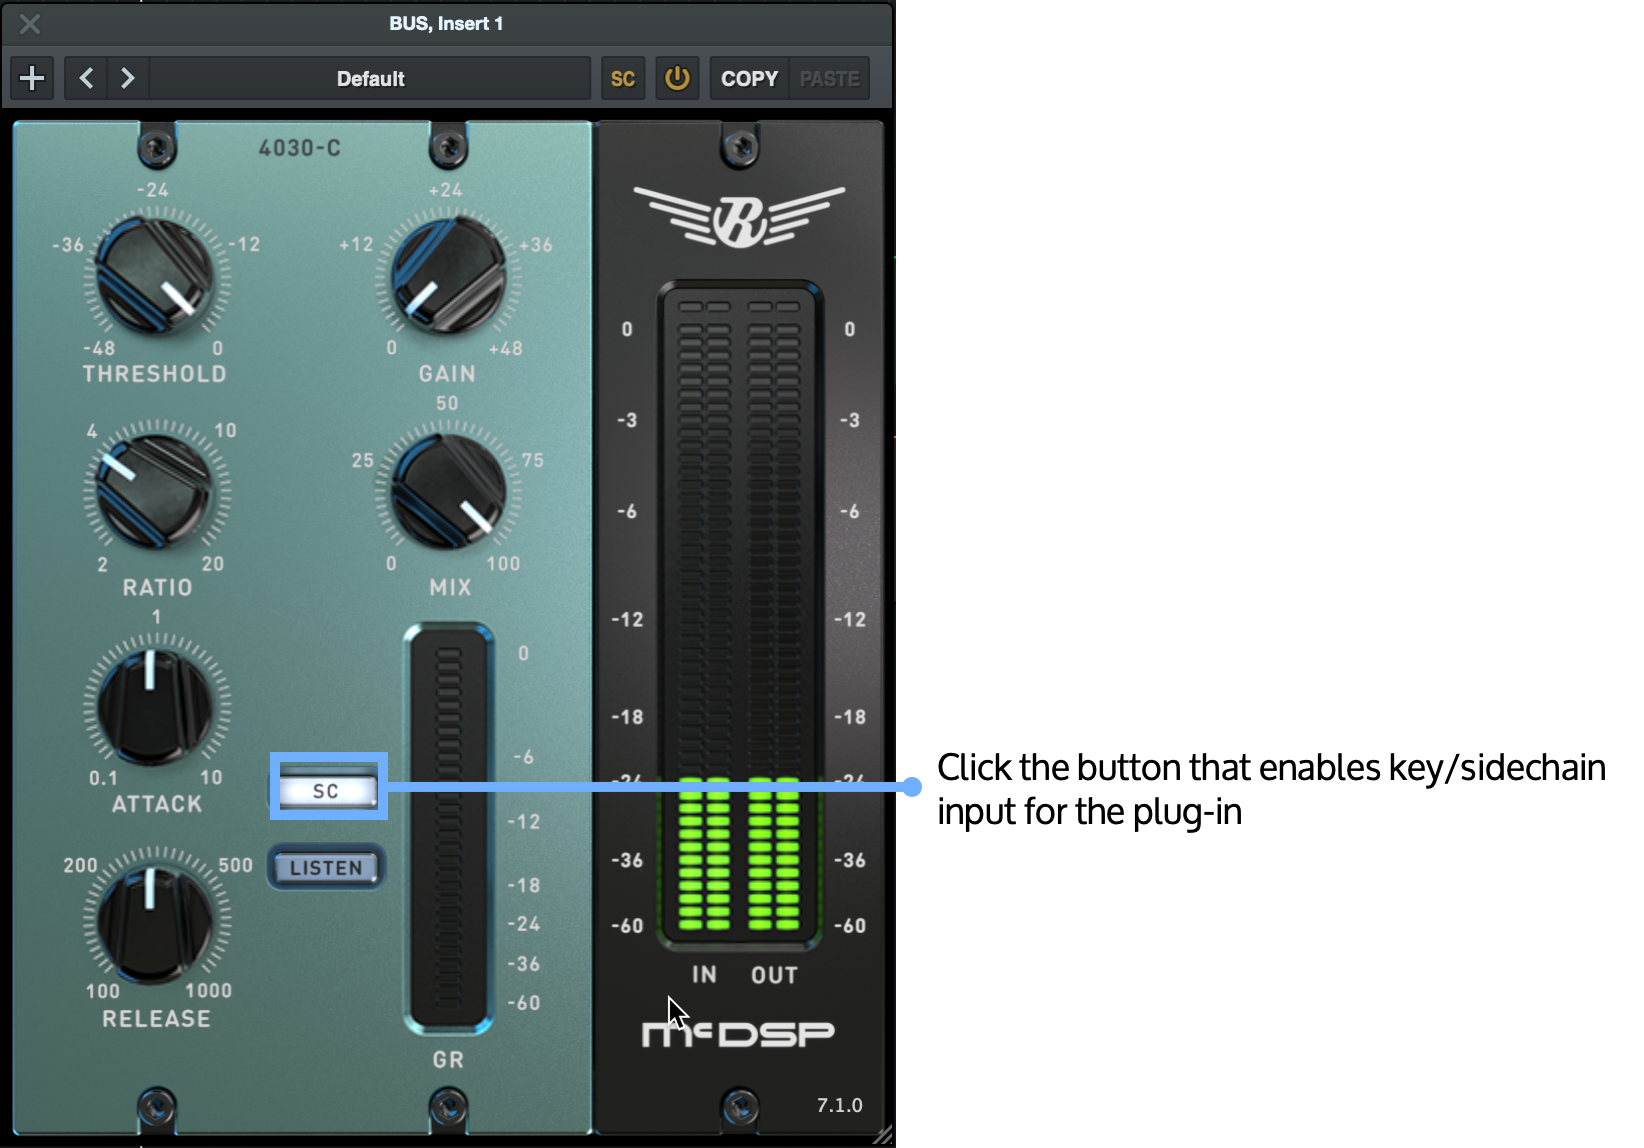Click the GR gain reduction meter
The height and width of the screenshot is (1148, 1644).
(x=447, y=820)
